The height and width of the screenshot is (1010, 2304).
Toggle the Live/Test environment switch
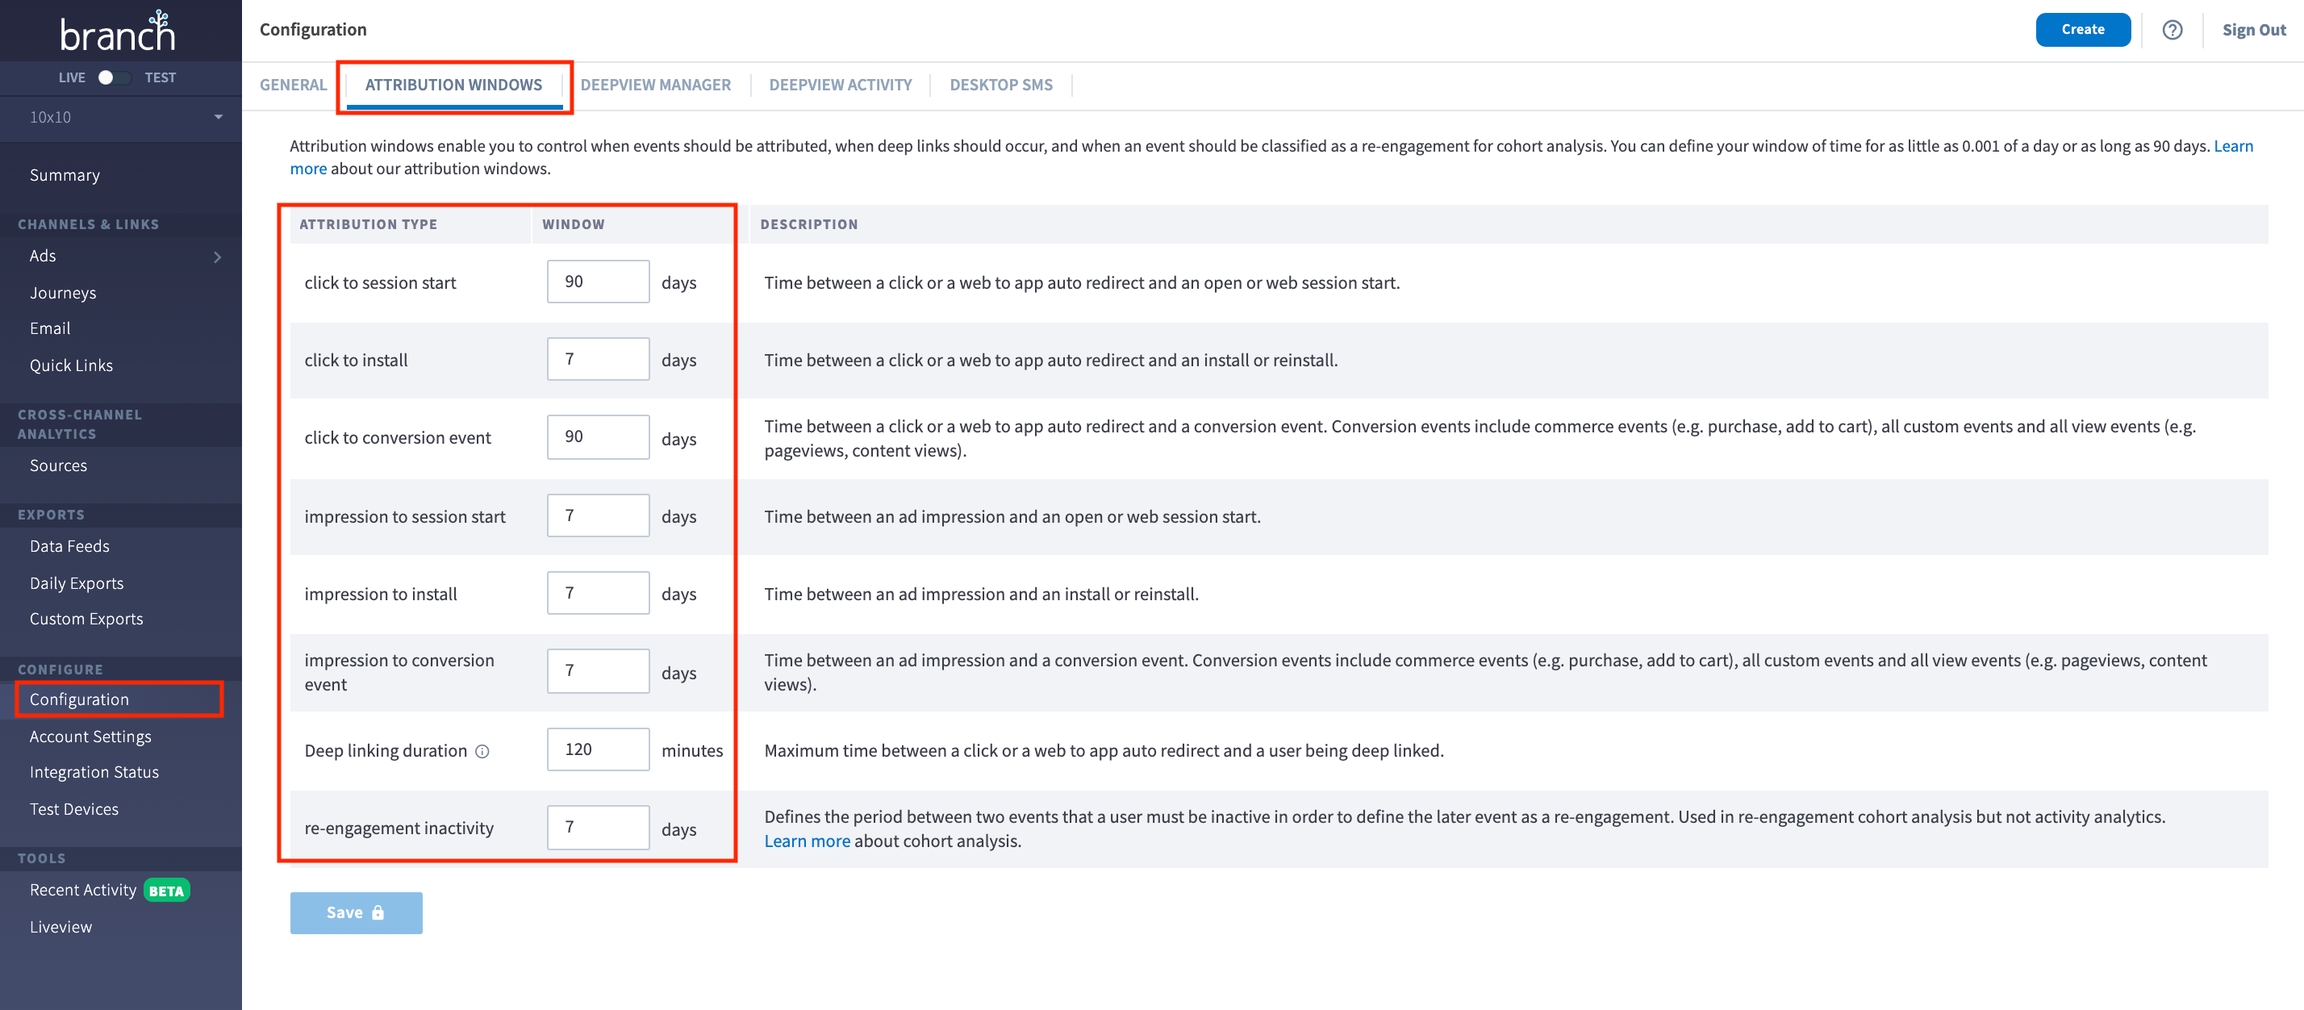[111, 78]
